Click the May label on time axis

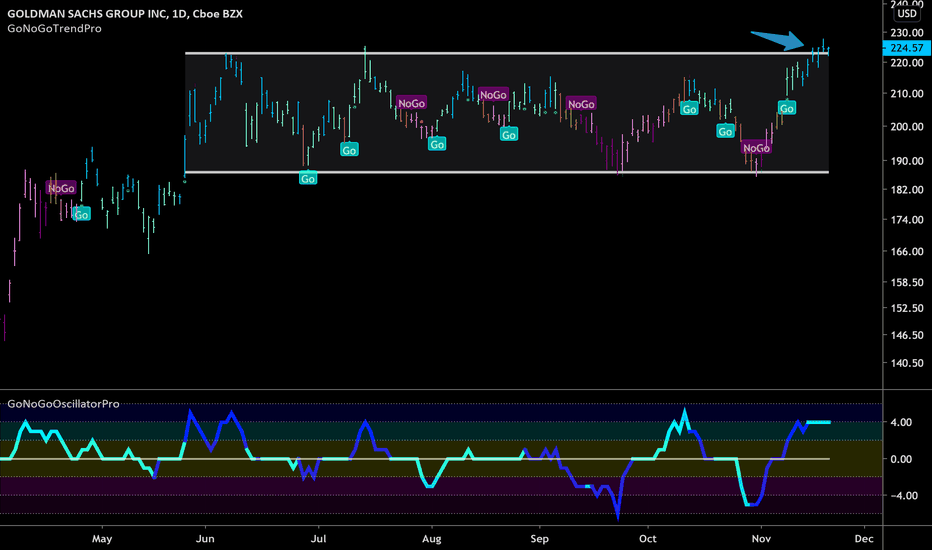pyautogui.click(x=102, y=539)
